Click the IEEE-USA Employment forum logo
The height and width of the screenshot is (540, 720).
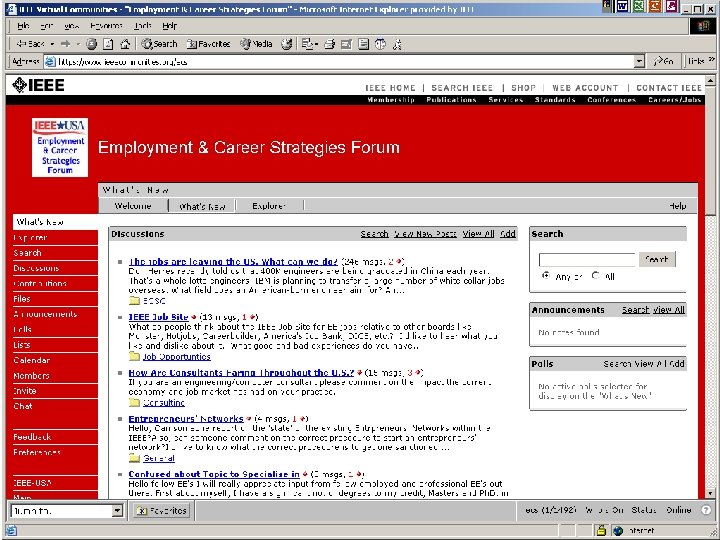click(60, 147)
